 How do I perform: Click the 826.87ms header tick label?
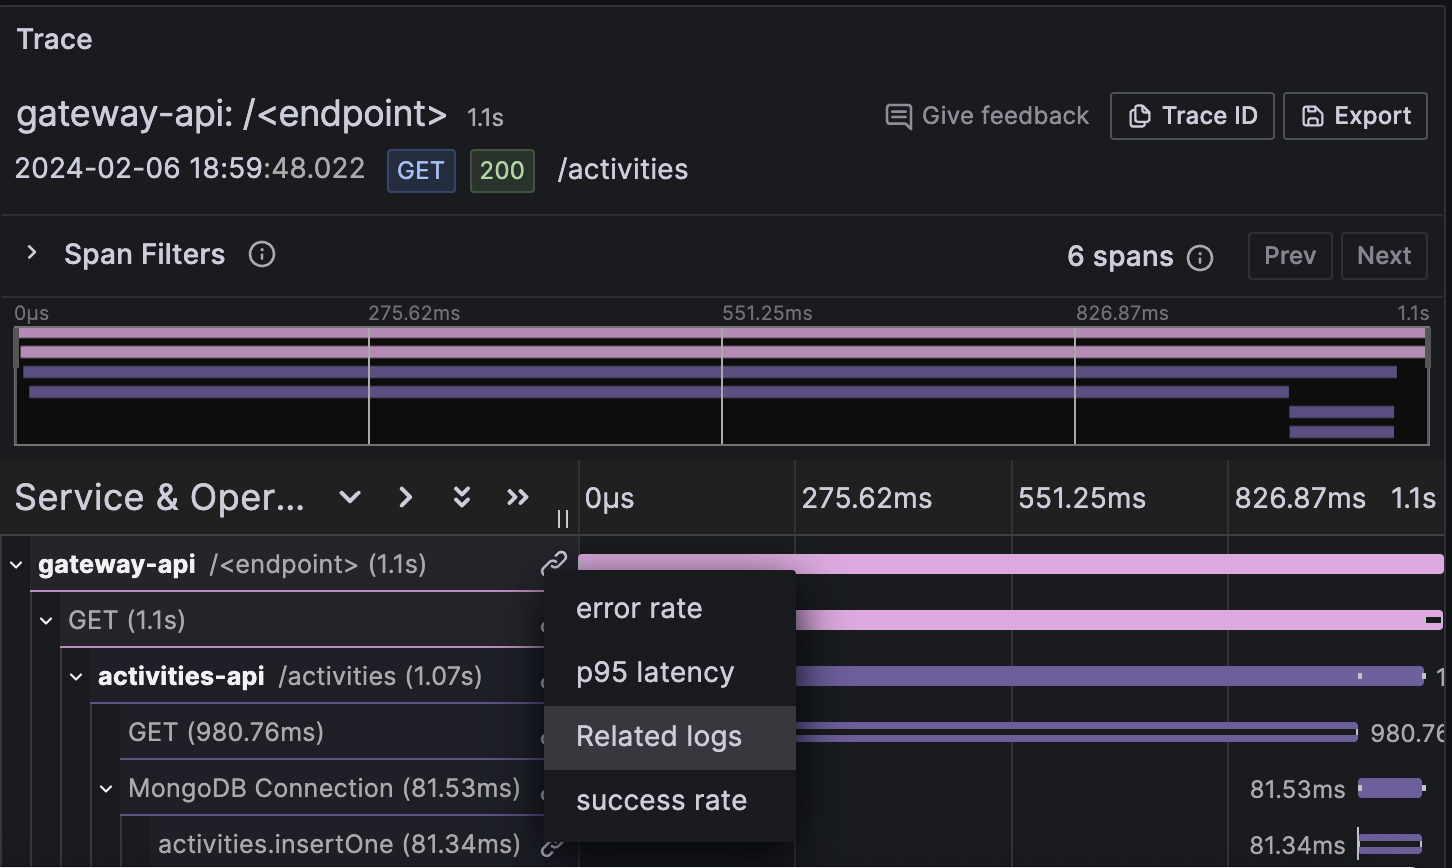1300,498
